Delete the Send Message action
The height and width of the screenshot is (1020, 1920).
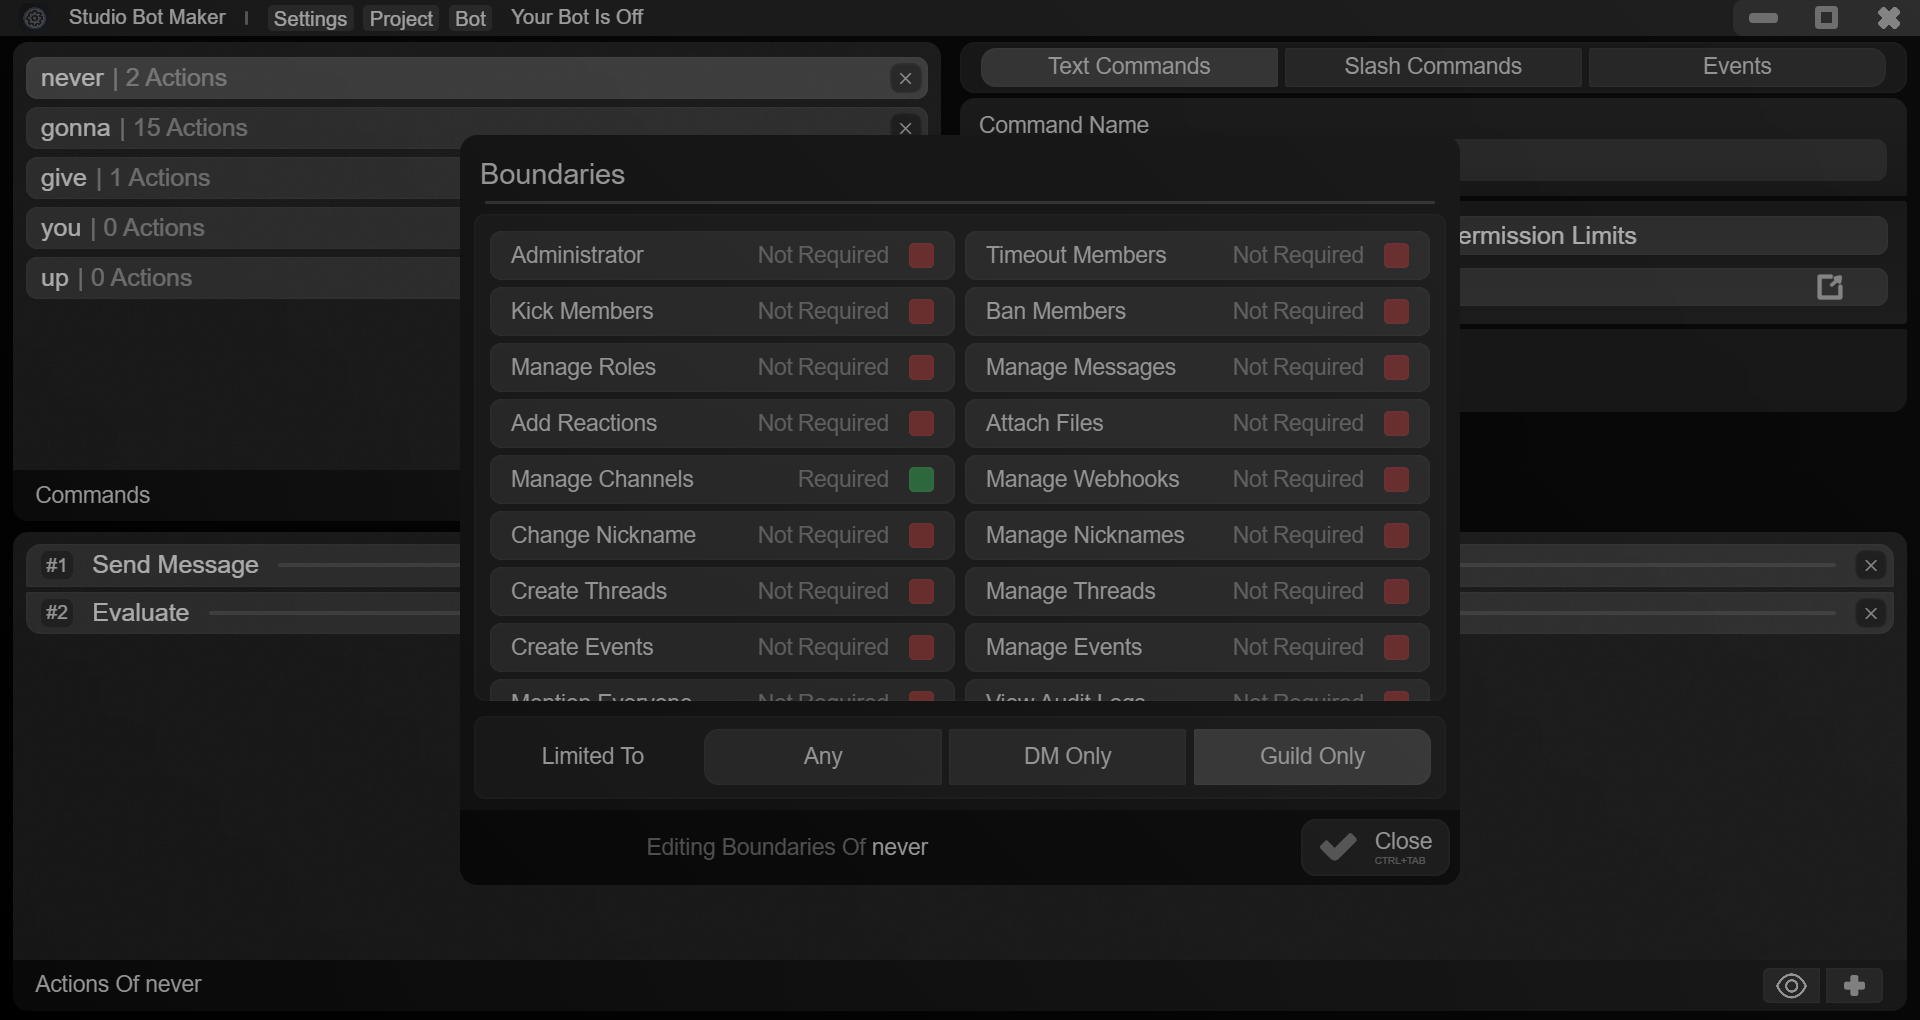[x=1871, y=565]
